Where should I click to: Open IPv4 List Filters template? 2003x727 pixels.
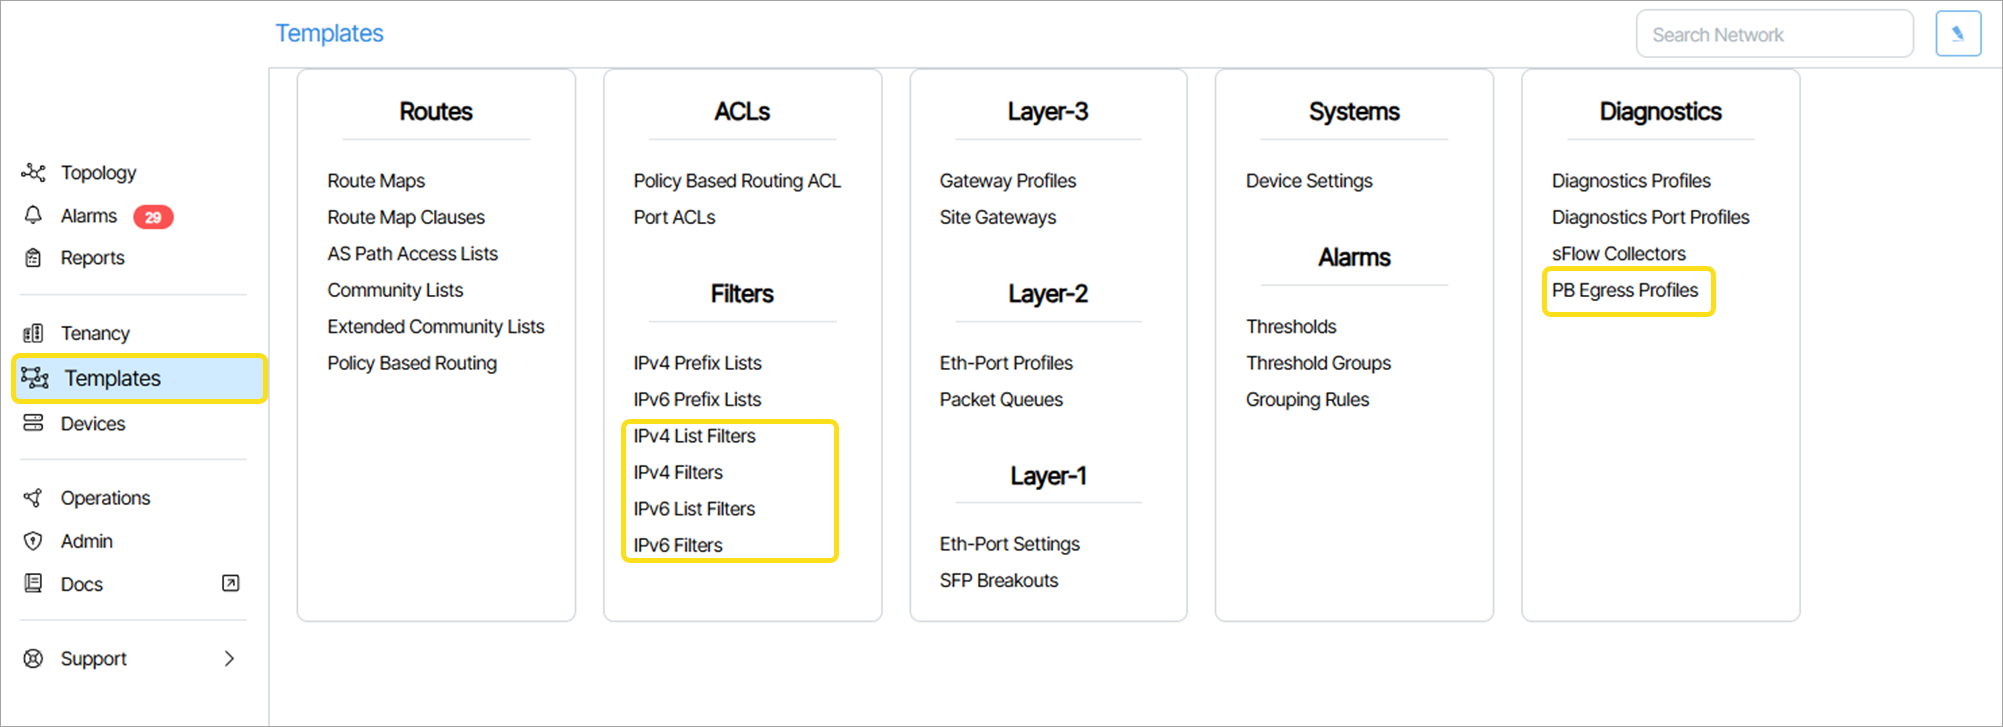click(x=694, y=436)
